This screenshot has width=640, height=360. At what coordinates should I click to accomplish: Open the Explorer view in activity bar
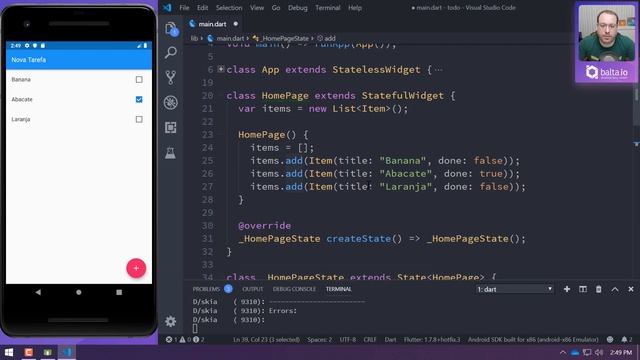point(171,29)
